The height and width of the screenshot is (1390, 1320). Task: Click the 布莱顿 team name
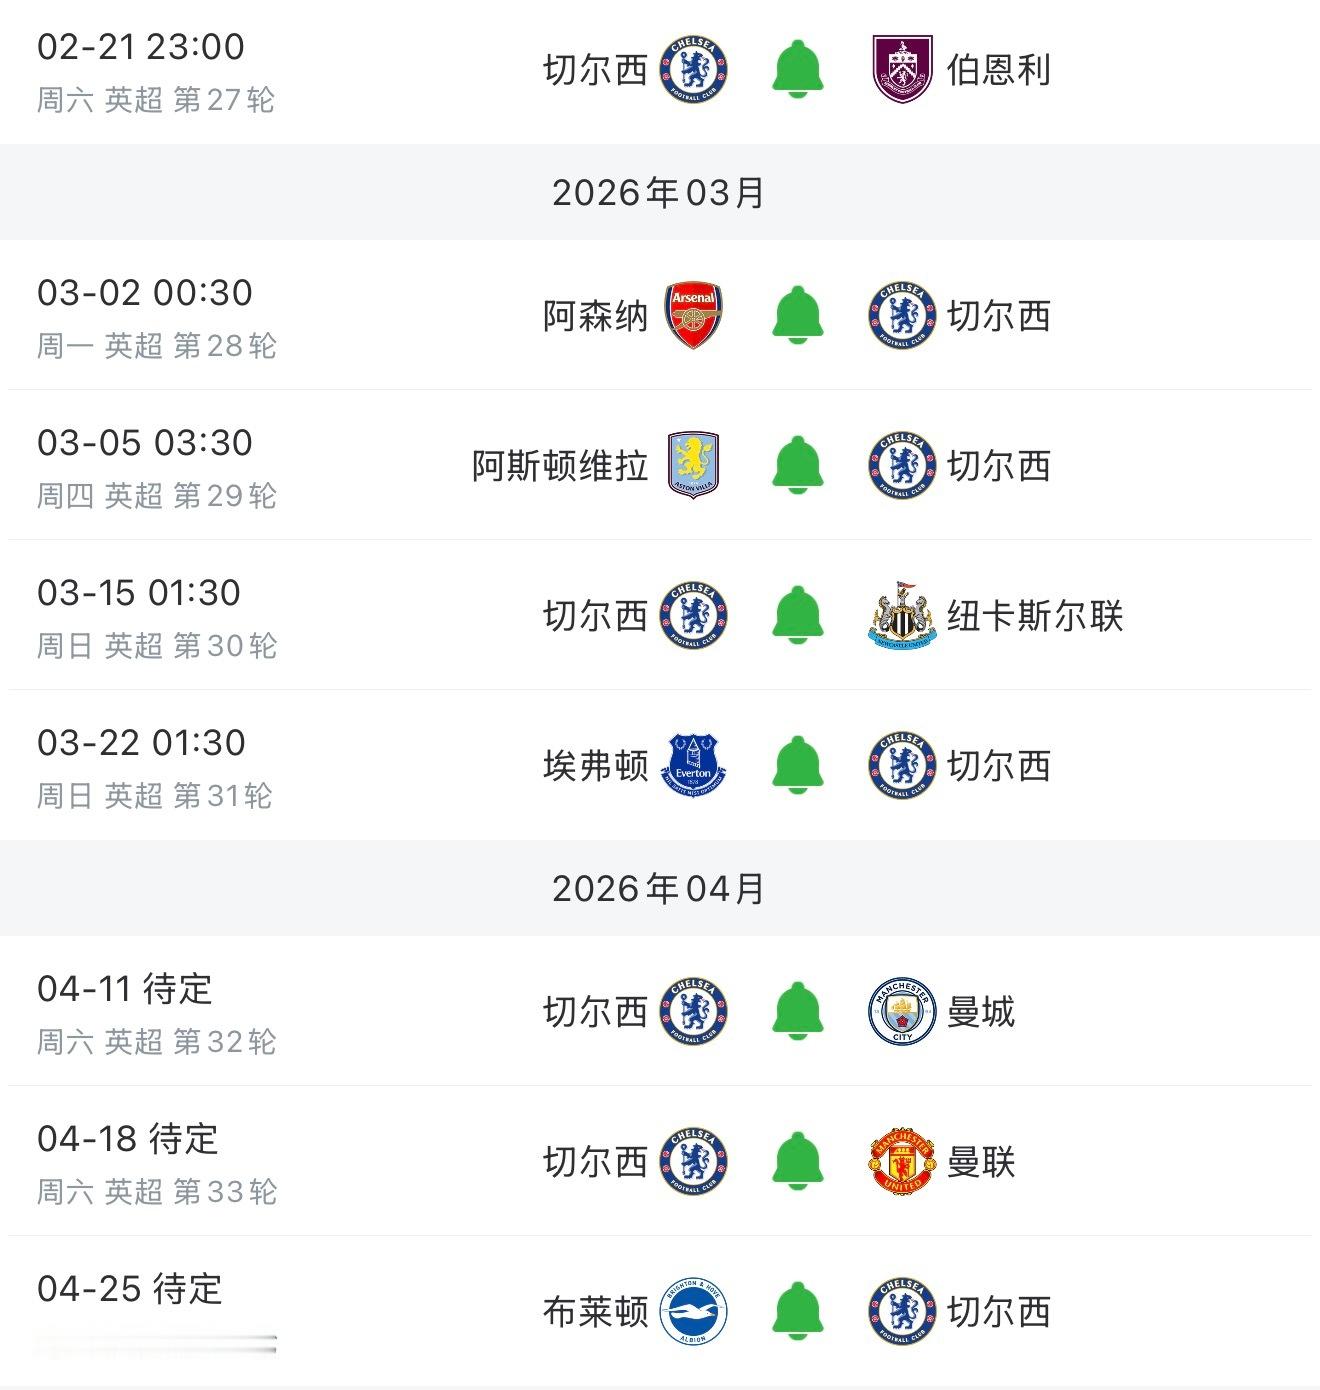596,1312
